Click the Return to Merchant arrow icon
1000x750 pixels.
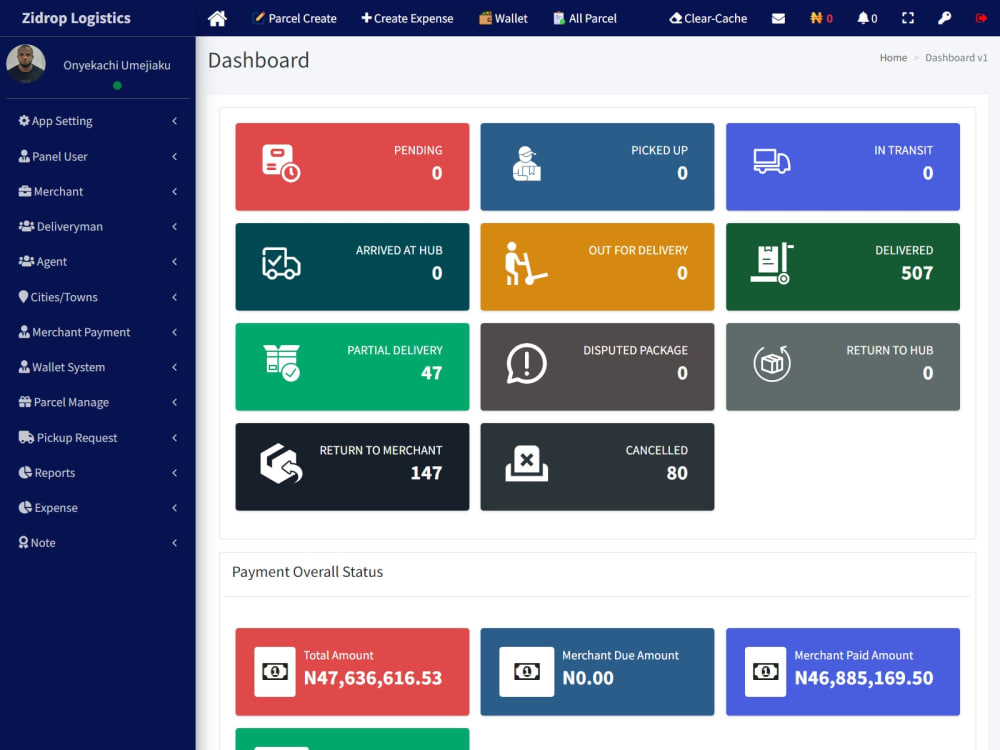click(x=281, y=464)
